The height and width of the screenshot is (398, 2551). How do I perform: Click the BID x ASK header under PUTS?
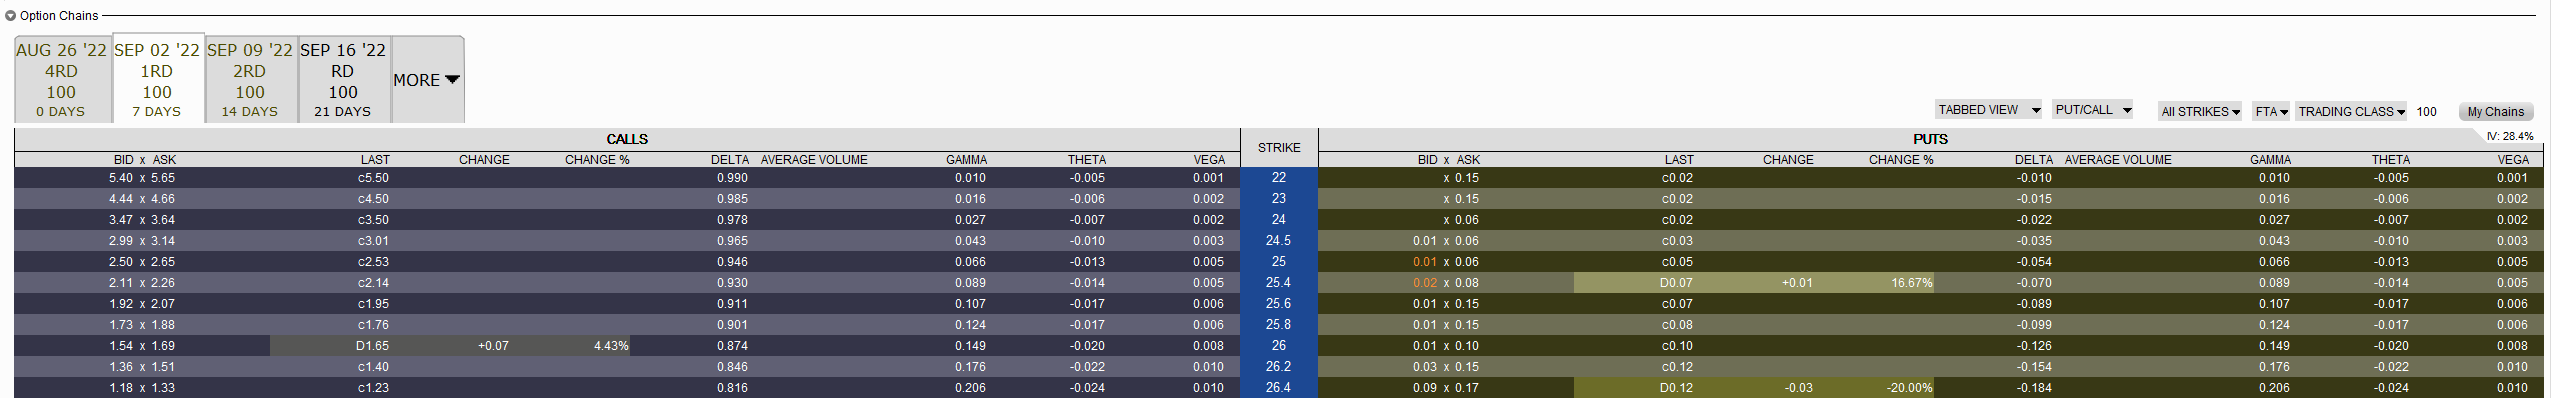click(x=1448, y=160)
